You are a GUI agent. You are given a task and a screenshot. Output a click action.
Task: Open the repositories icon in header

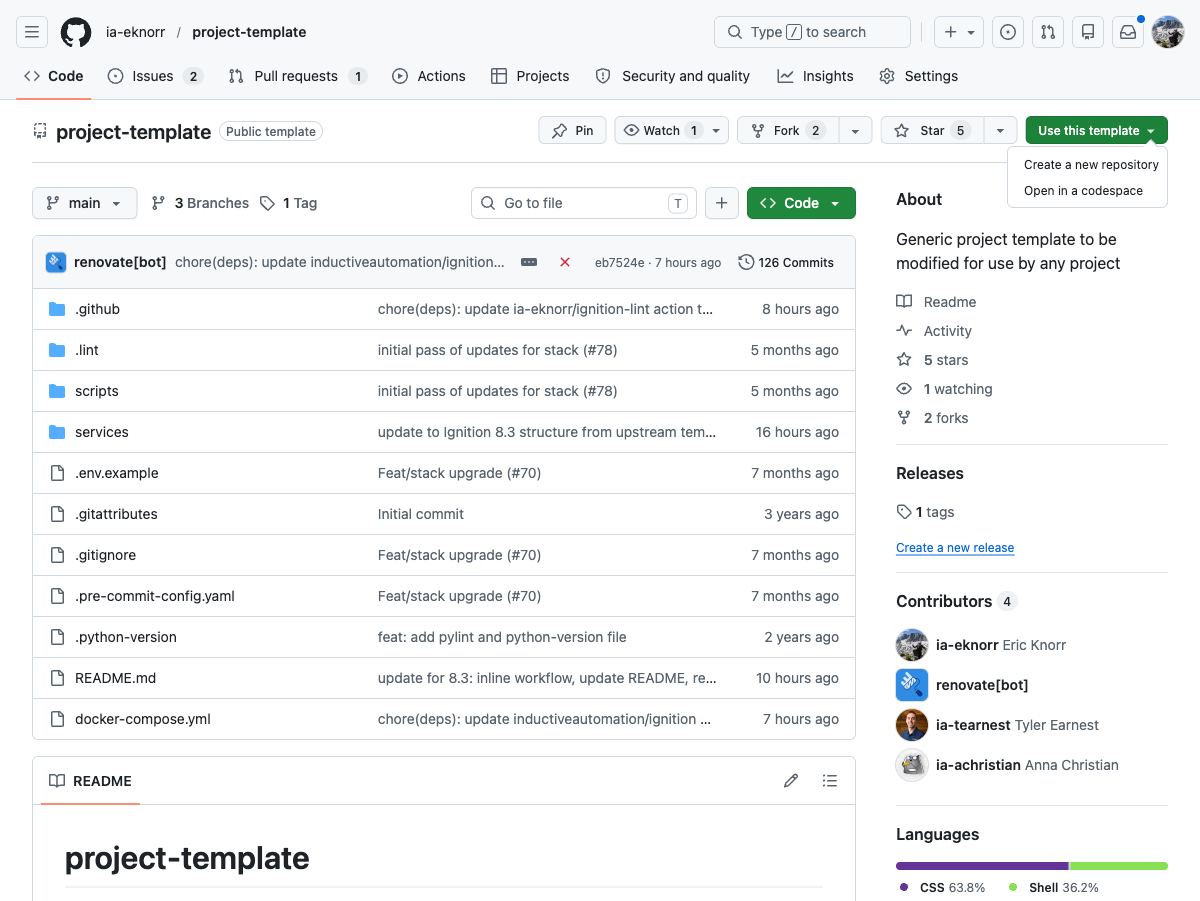1088,32
